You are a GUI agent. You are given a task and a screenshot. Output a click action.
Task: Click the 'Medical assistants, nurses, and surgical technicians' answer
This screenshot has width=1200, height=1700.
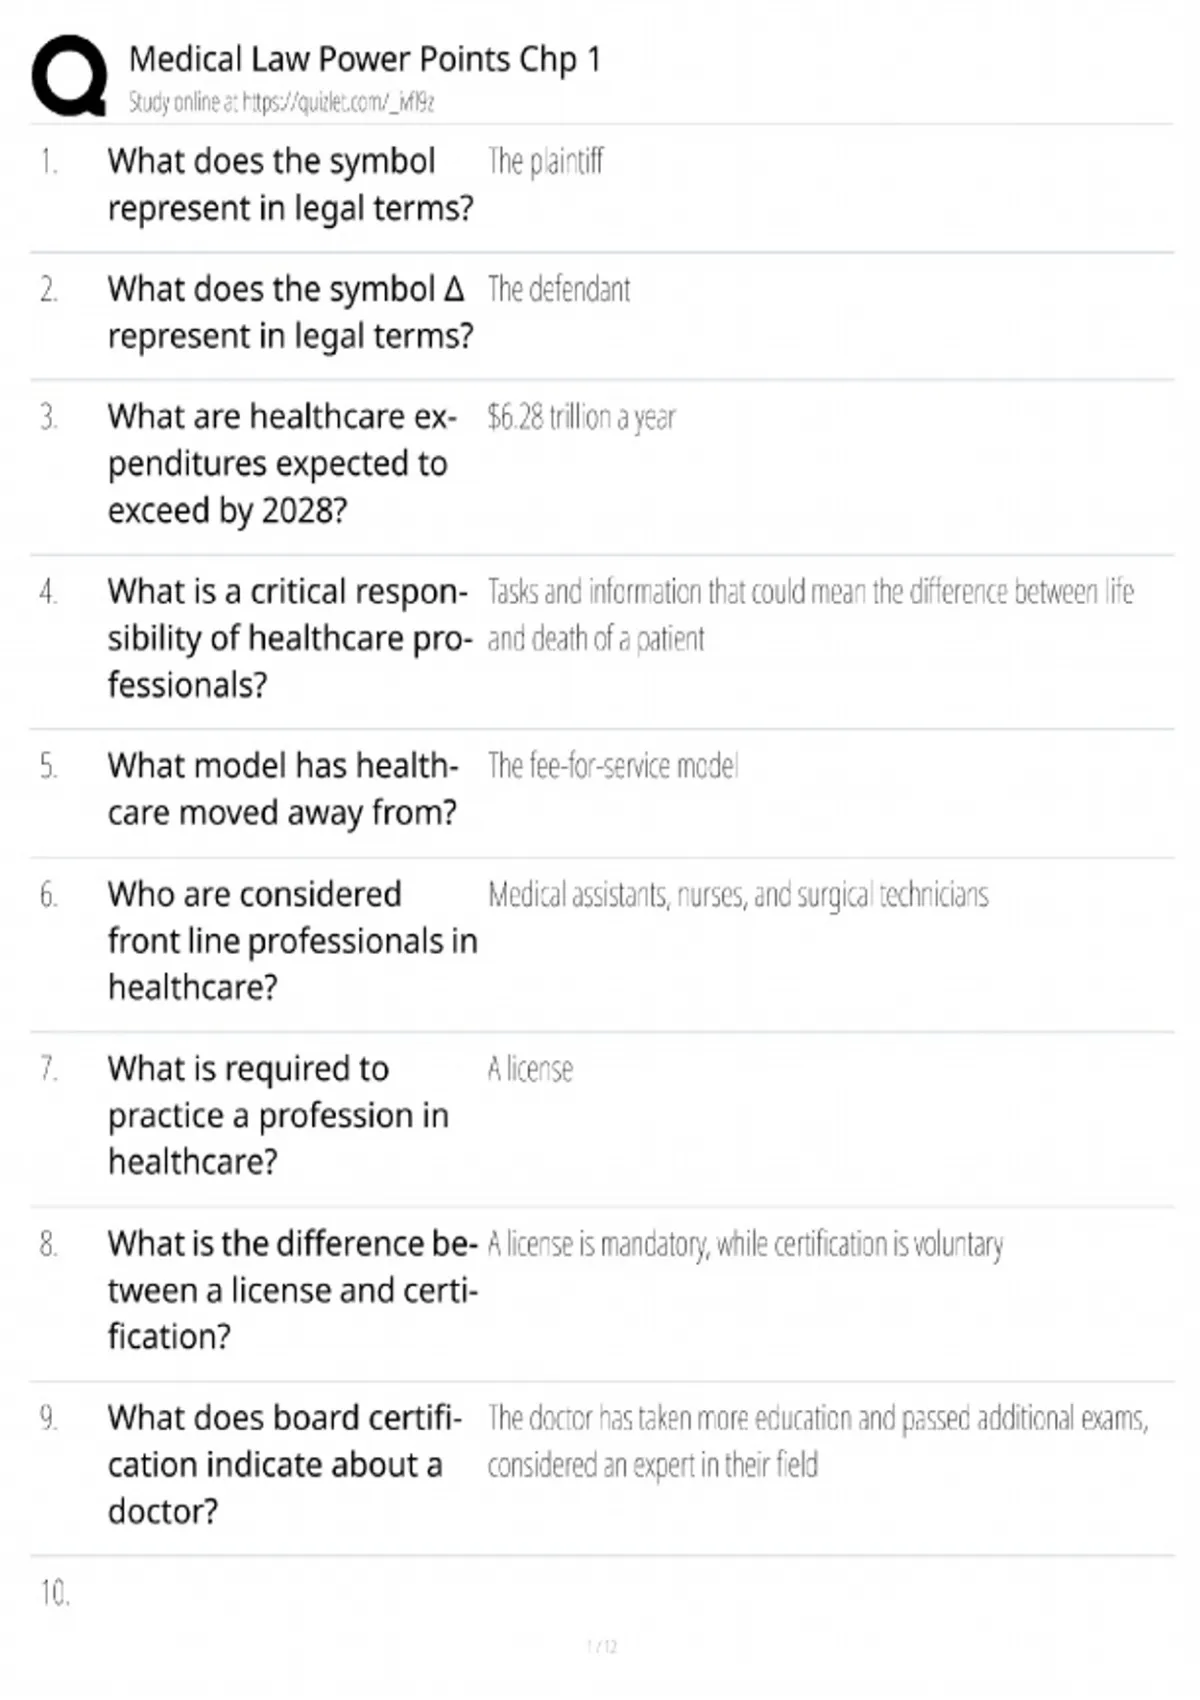(x=738, y=895)
